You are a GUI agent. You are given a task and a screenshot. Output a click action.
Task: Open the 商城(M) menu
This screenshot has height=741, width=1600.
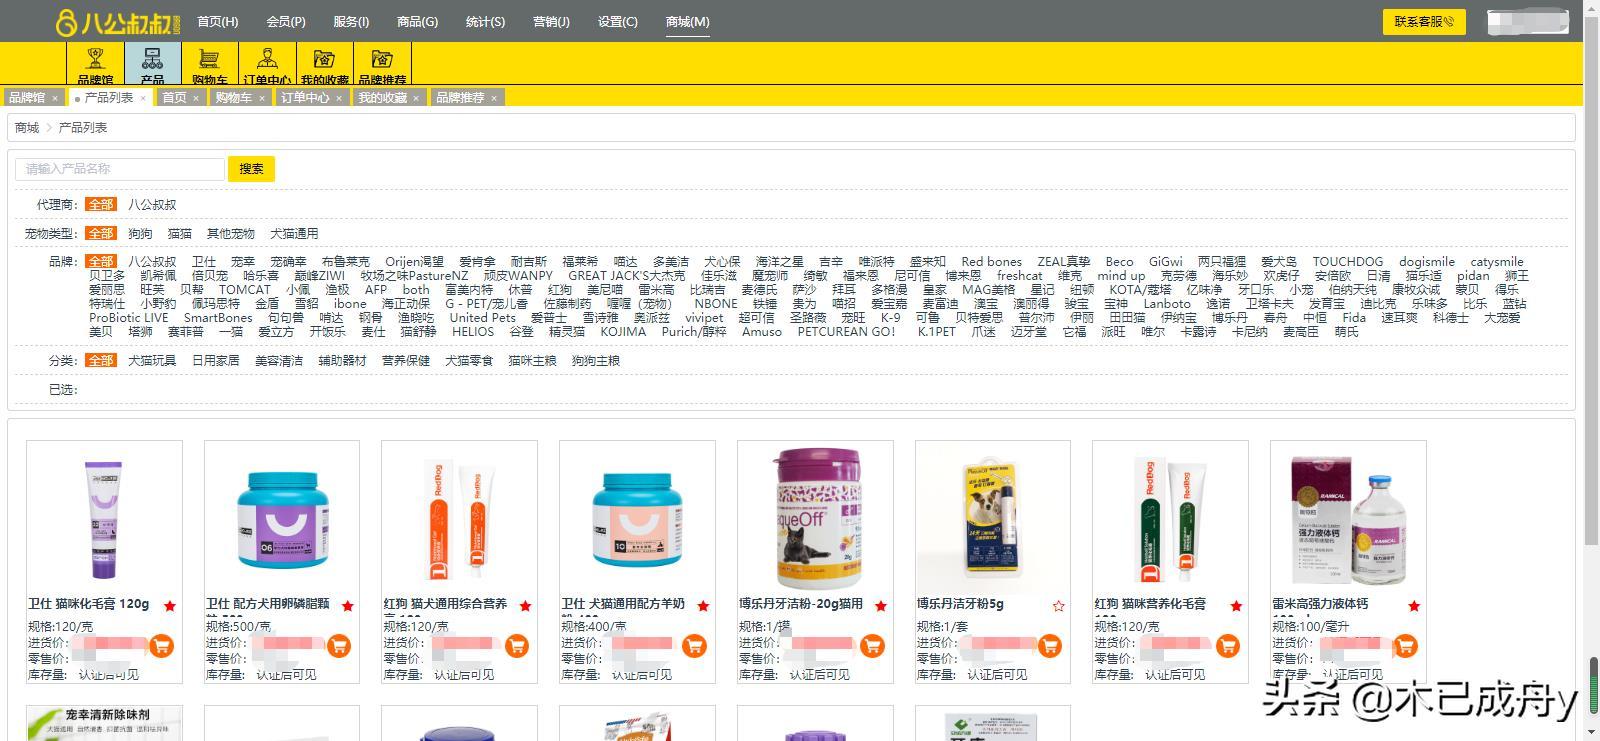click(x=687, y=21)
